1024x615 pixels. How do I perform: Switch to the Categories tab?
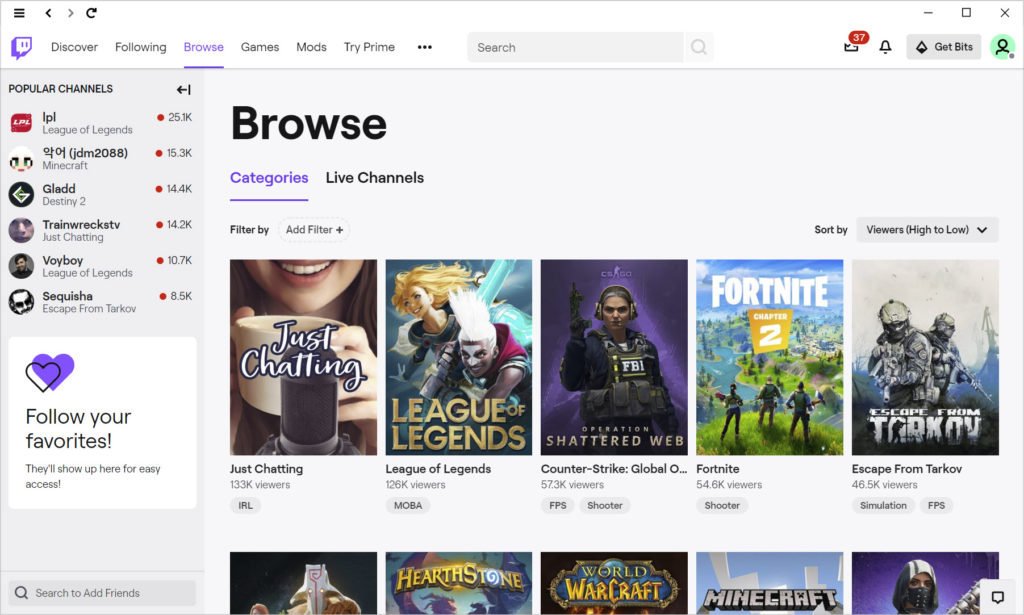coord(269,178)
